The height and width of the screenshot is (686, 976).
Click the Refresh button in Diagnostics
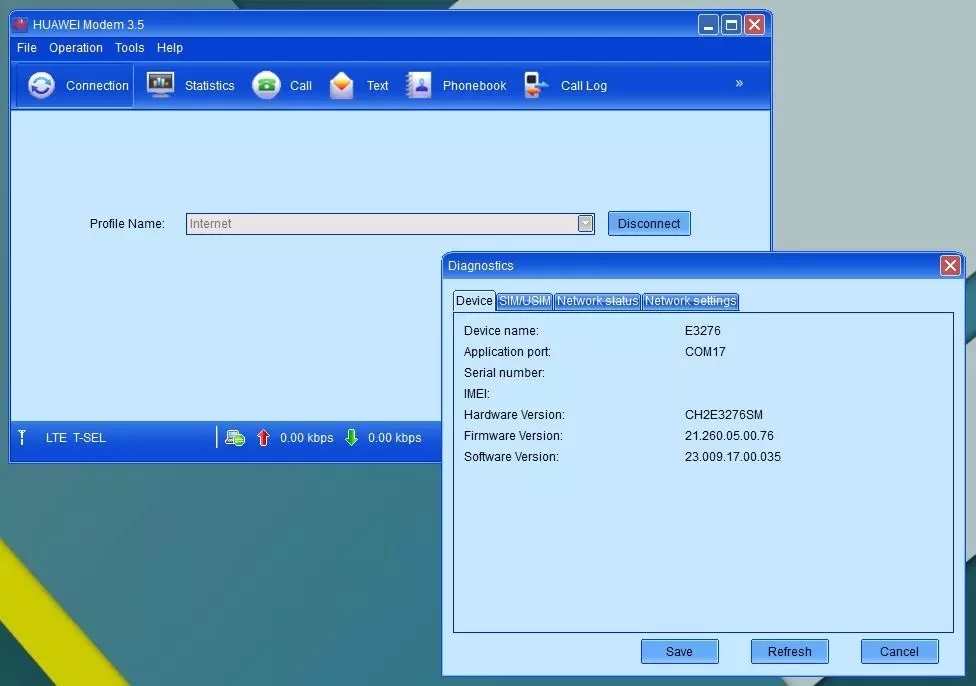(789, 651)
